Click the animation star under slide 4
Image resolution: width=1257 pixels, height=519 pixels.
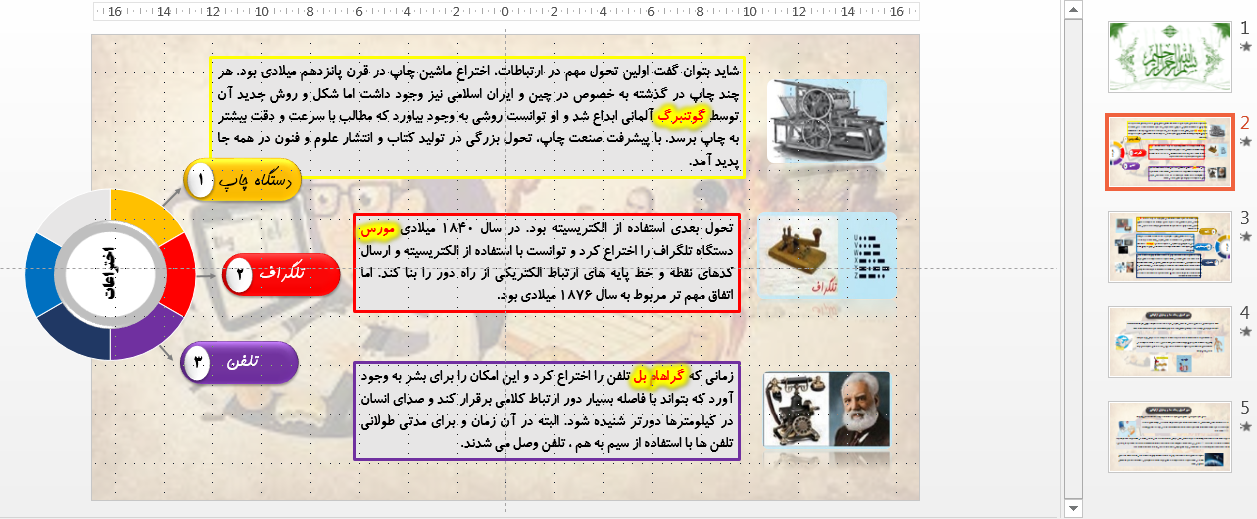pyautogui.click(x=1245, y=332)
